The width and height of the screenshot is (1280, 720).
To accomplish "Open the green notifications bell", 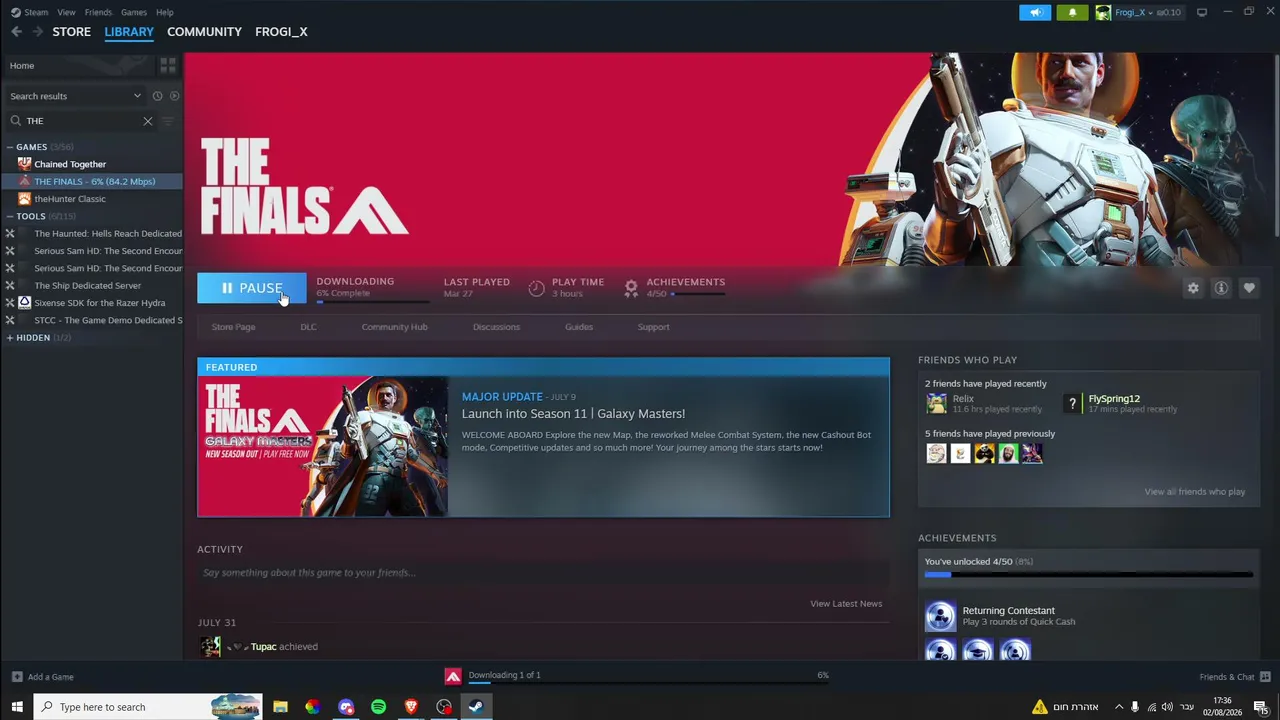I will 1072,12.
